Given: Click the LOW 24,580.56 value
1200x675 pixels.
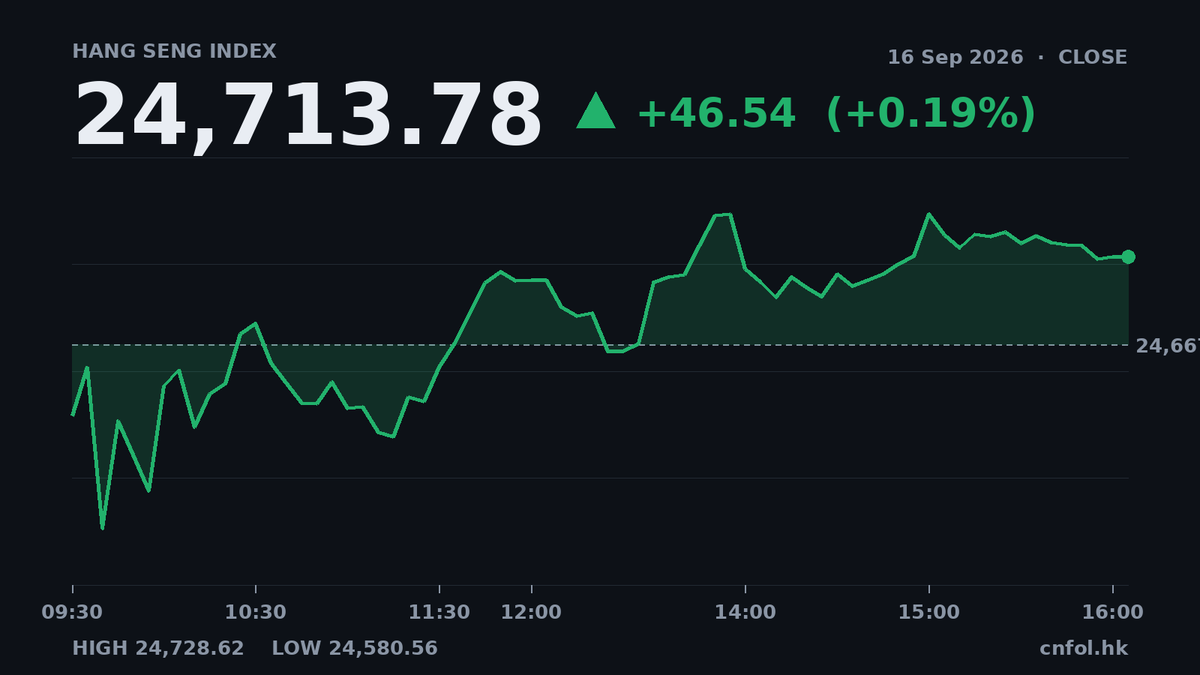Looking at the screenshot, I should tap(355, 648).
